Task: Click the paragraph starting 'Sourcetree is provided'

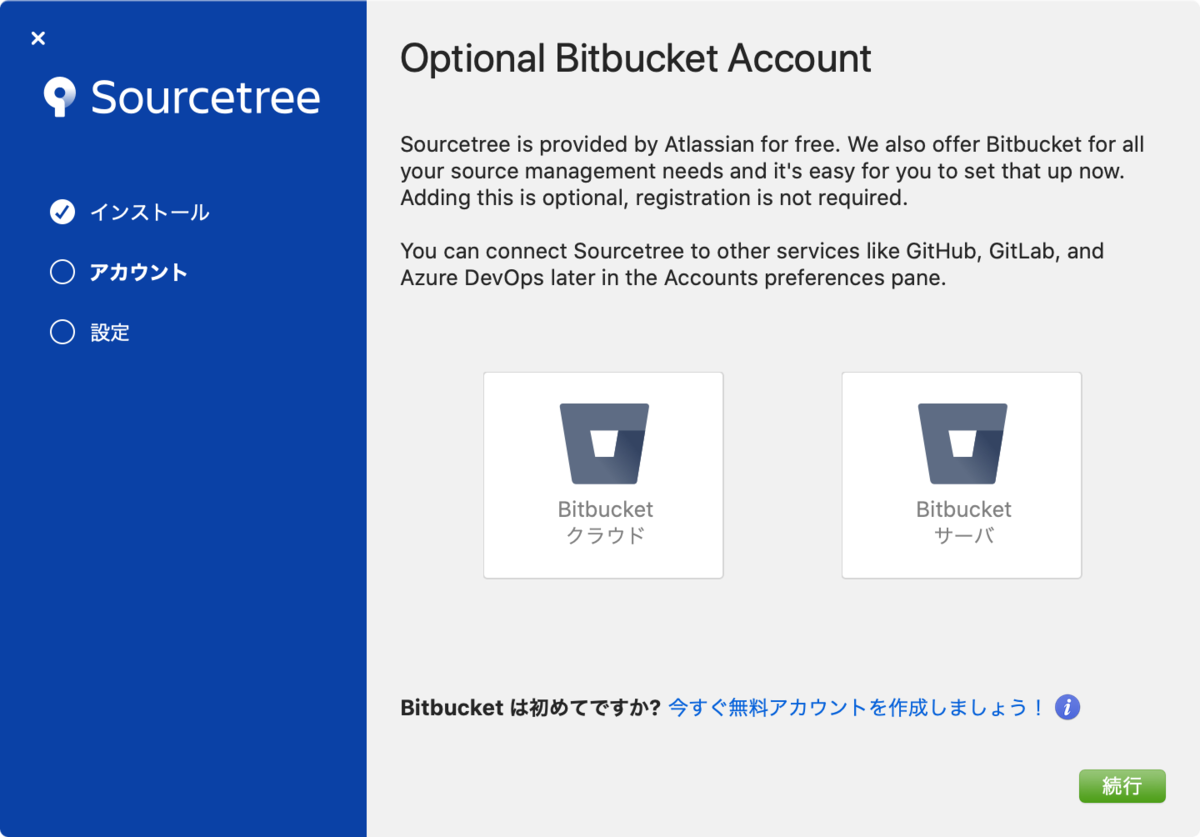Action: pyautogui.click(x=771, y=171)
